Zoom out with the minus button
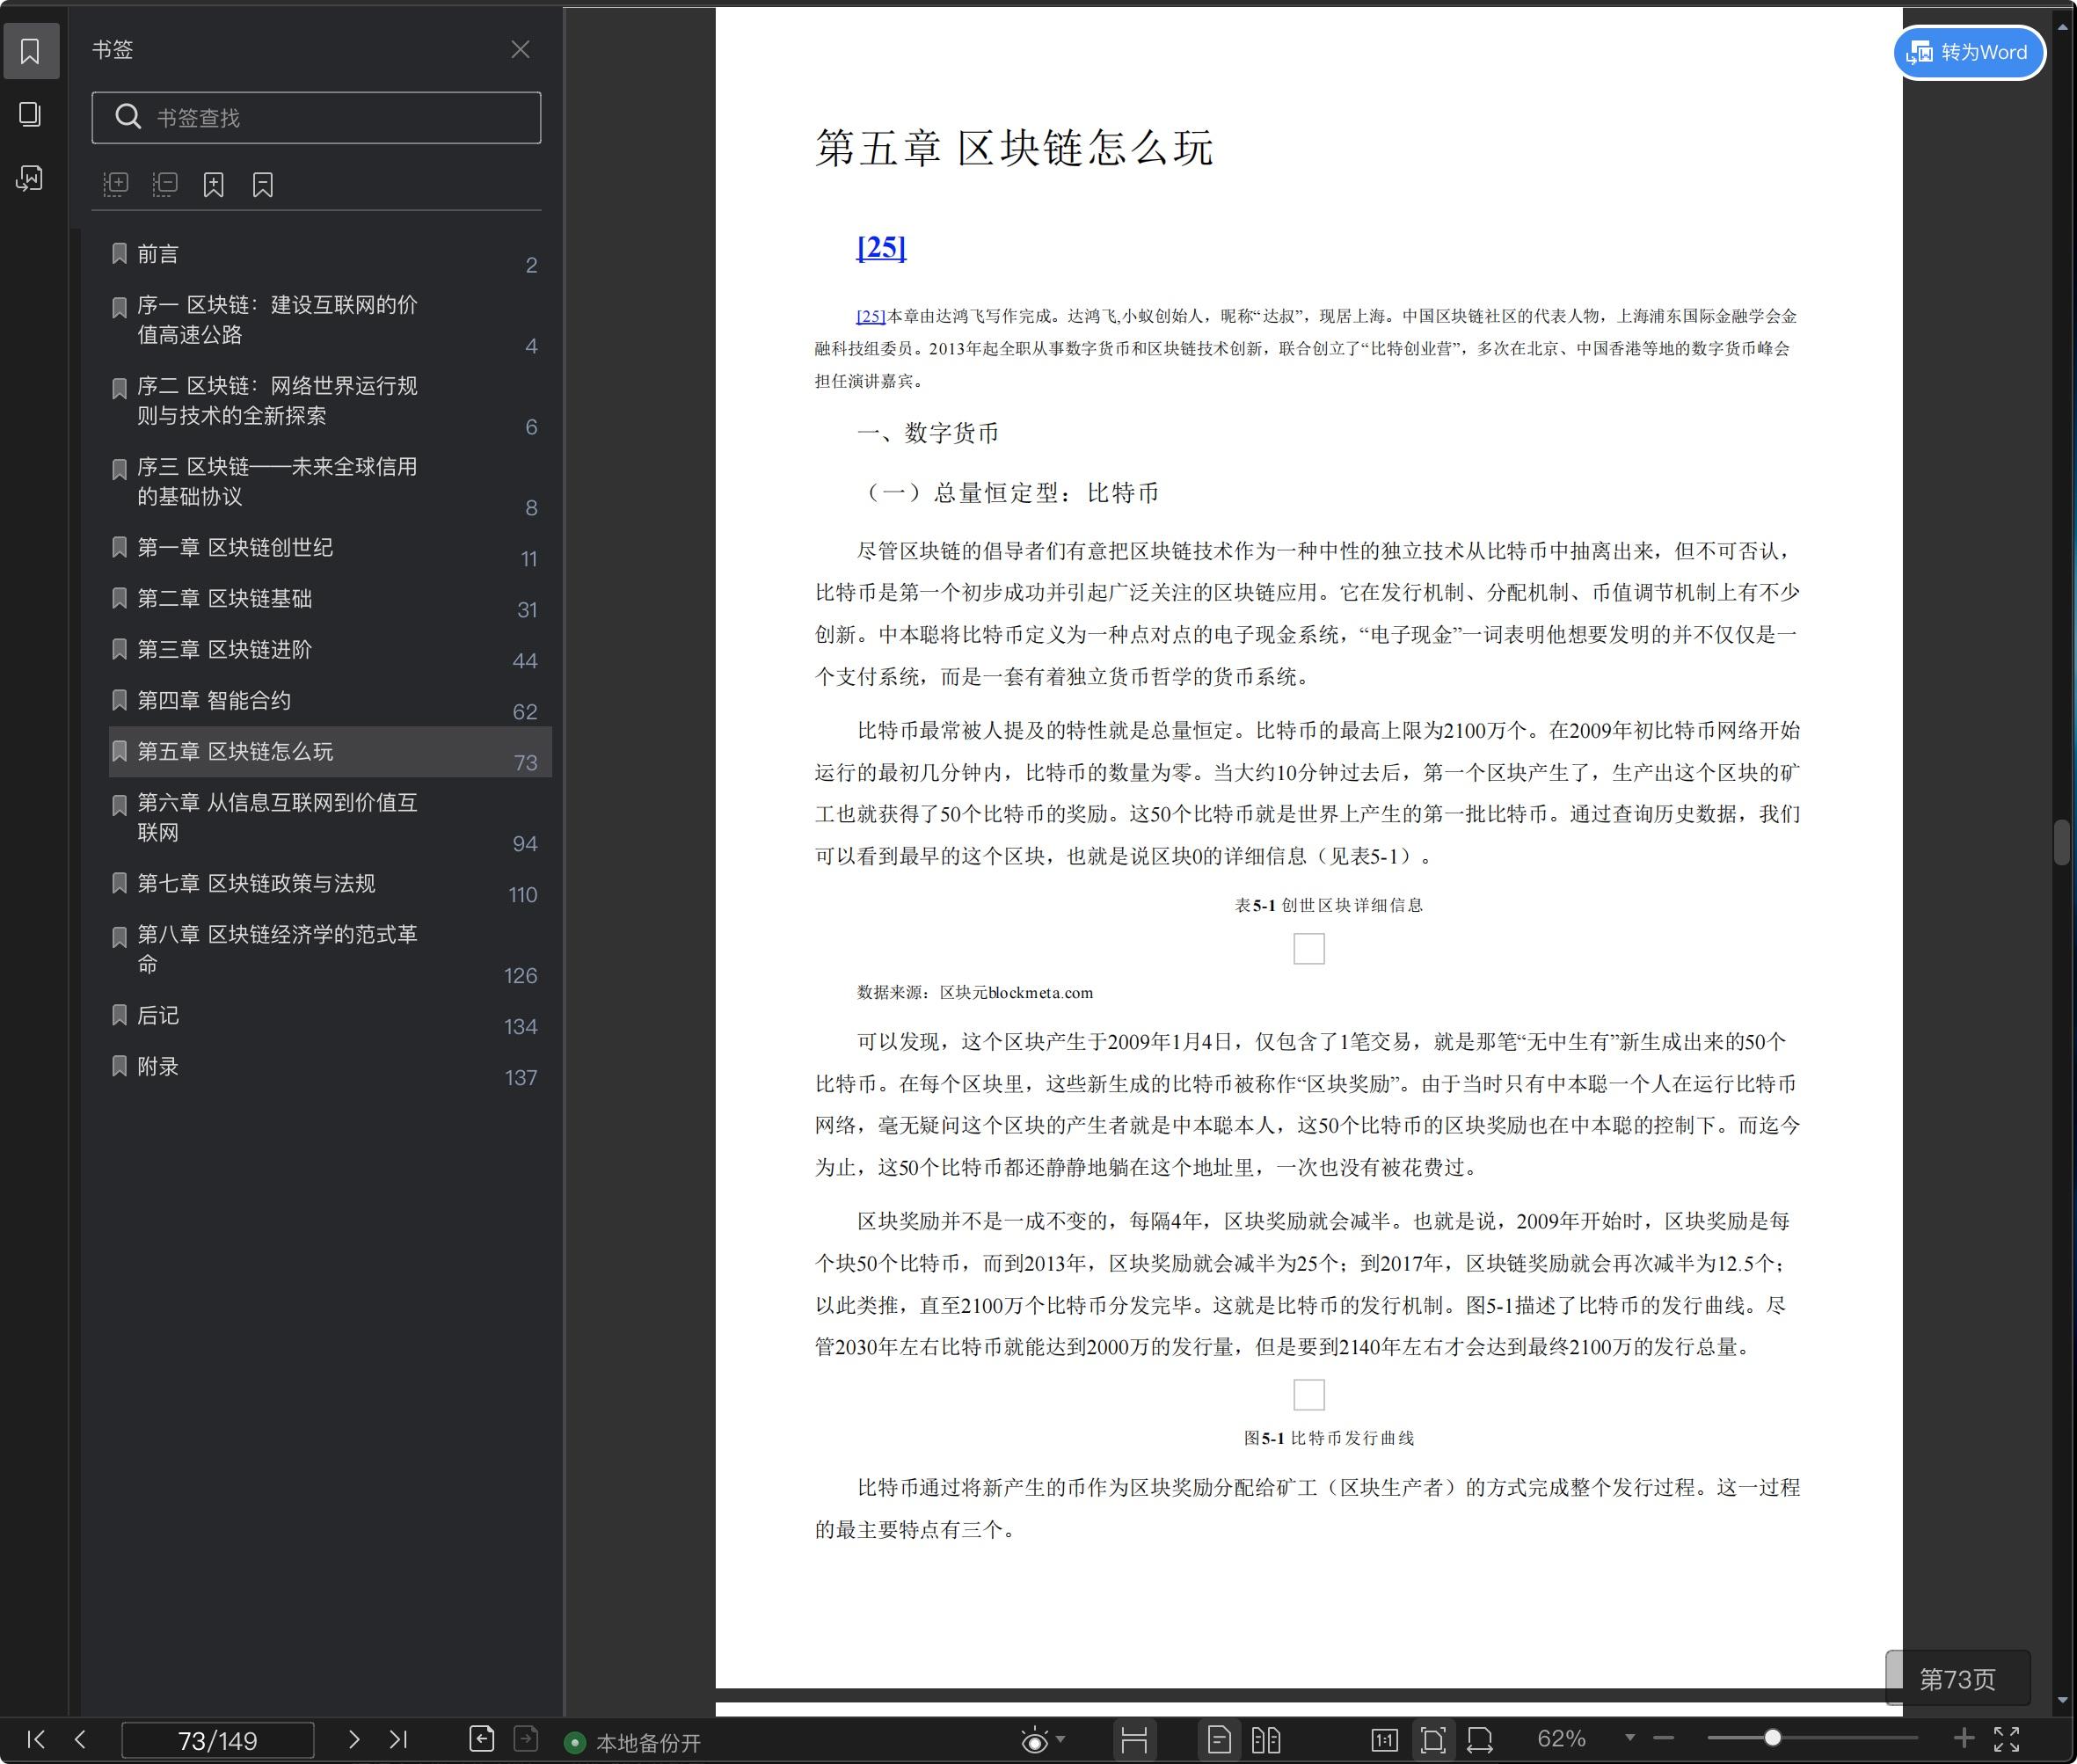Image resolution: width=2077 pixels, height=1764 pixels. click(x=1664, y=1739)
